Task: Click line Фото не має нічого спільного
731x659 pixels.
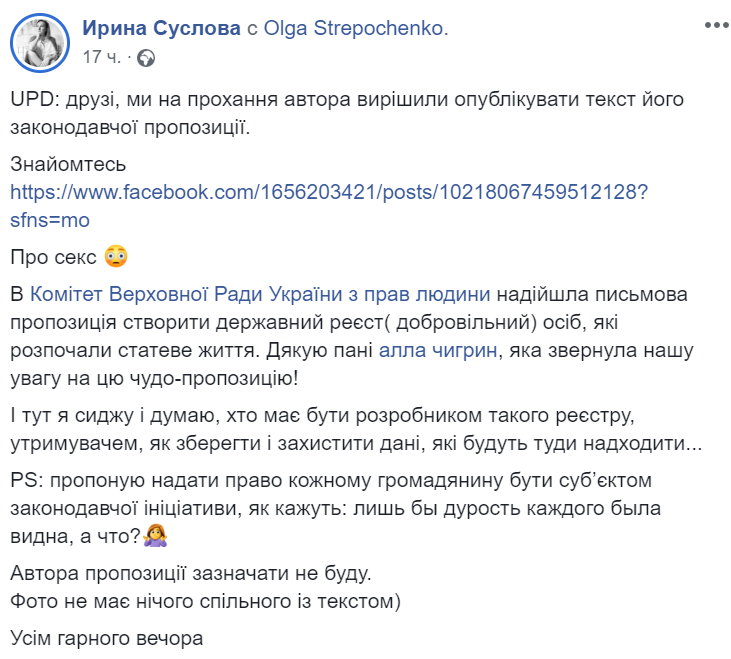Action: pos(206,600)
